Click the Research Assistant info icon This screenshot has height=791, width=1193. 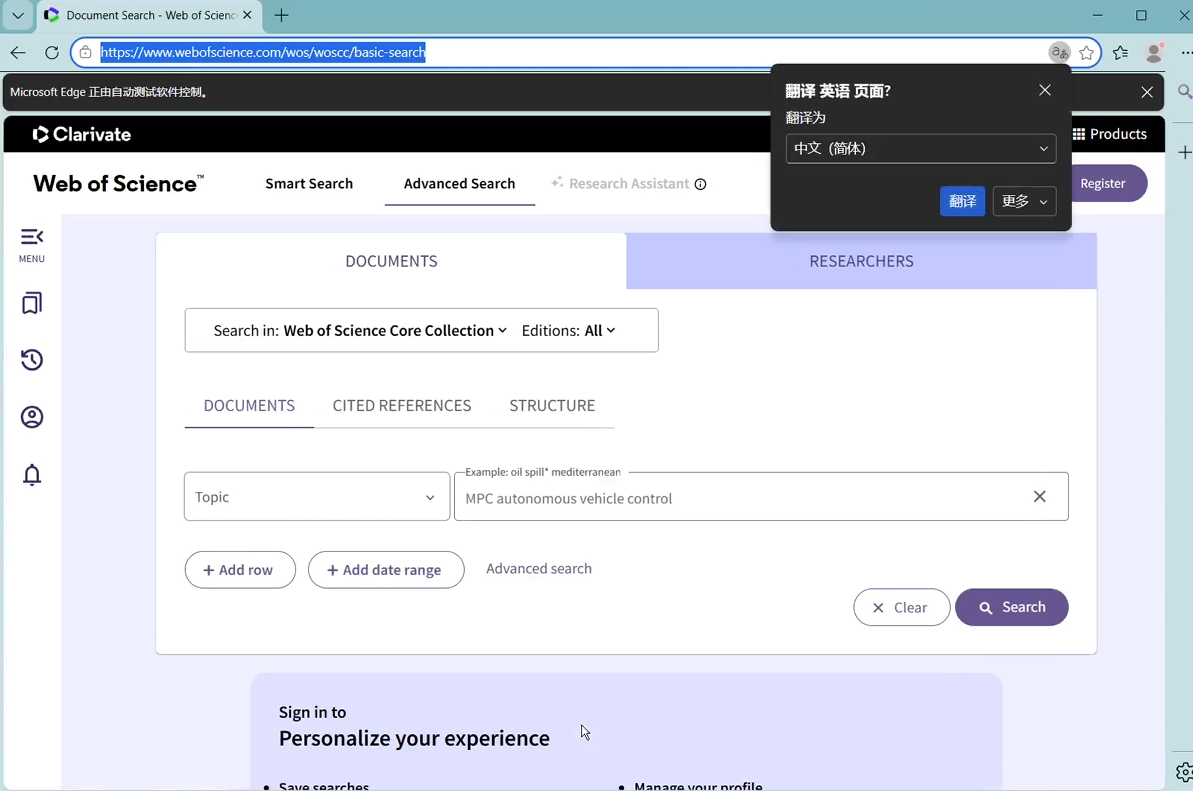tap(700, 184)
